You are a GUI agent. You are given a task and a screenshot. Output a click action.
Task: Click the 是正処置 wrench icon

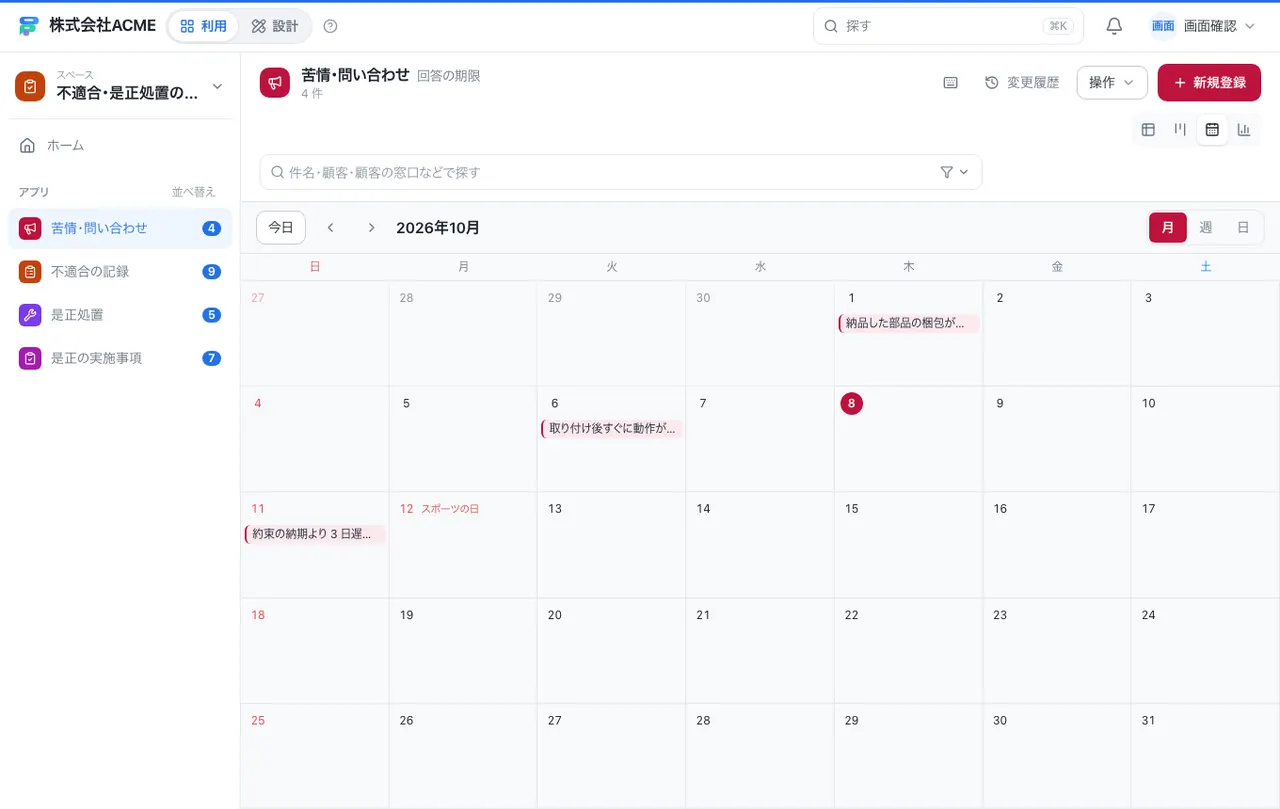tap(30, 315)
